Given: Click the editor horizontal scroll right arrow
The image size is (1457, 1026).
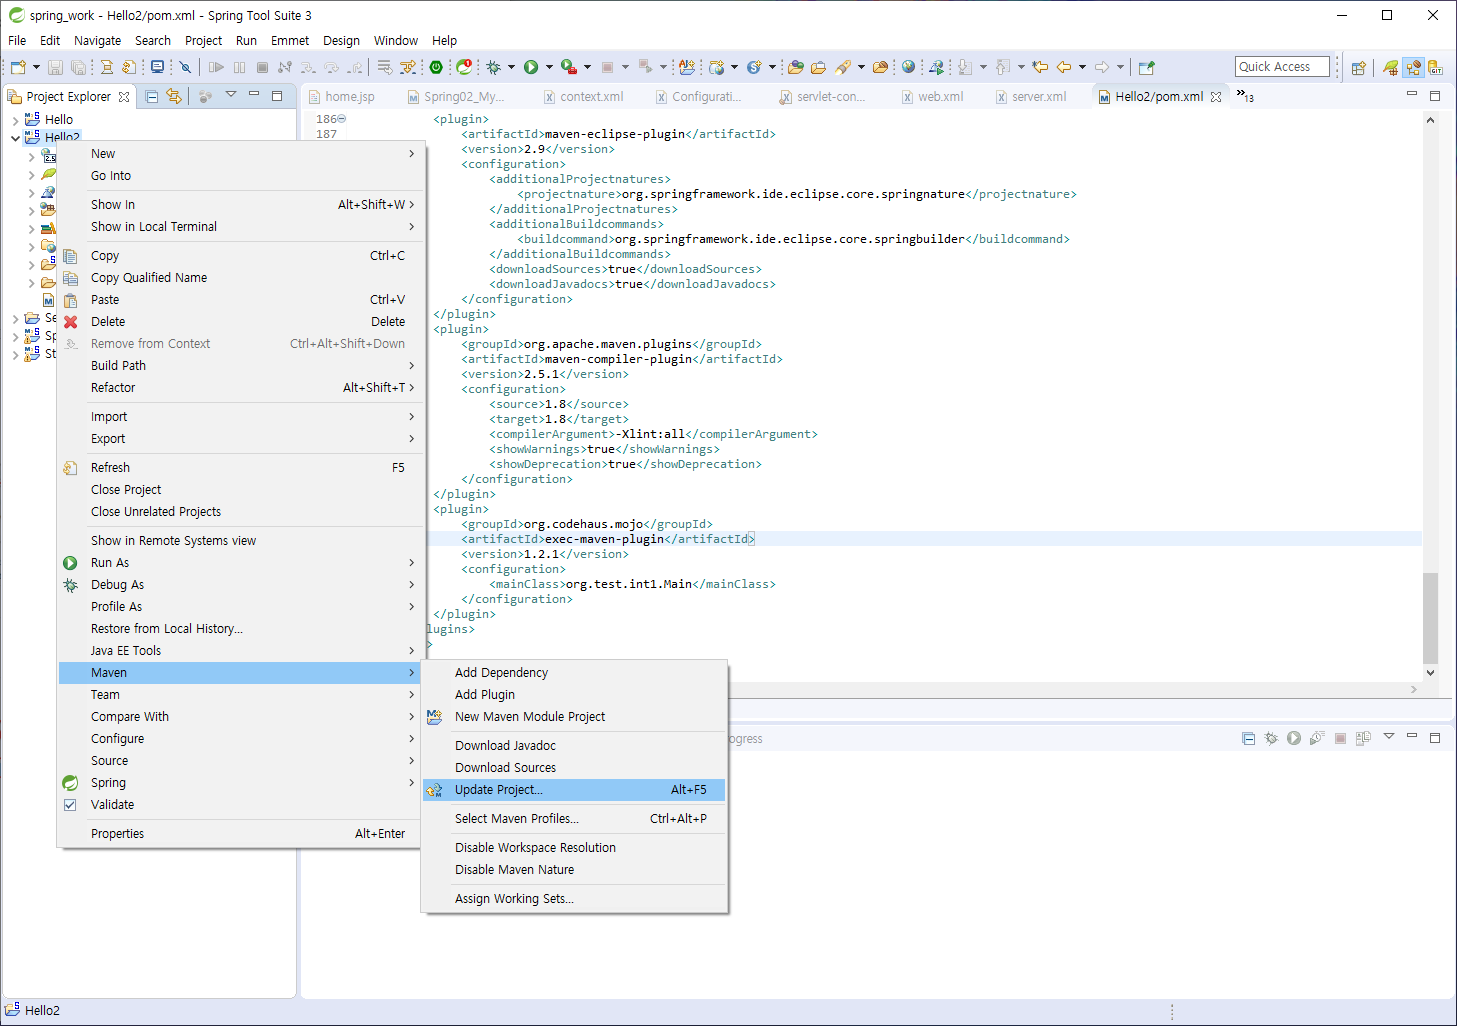Looking at the screenshot, I should [x=1413, y=689].
